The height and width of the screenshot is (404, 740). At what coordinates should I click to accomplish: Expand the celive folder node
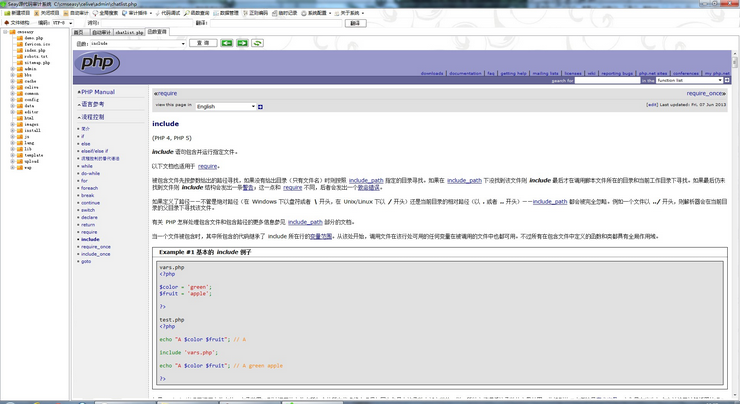click(x=12, y=87)
